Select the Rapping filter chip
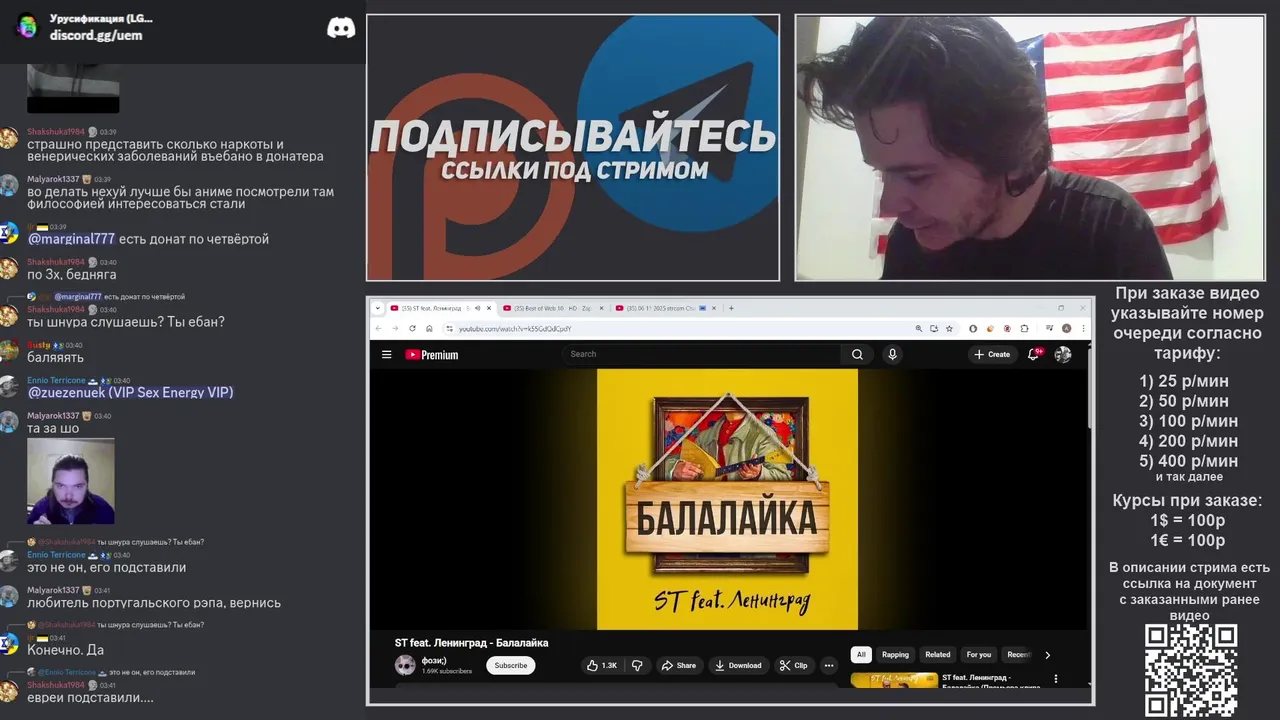The width and height of the screenshot is (1280, 720). [895, 655]
